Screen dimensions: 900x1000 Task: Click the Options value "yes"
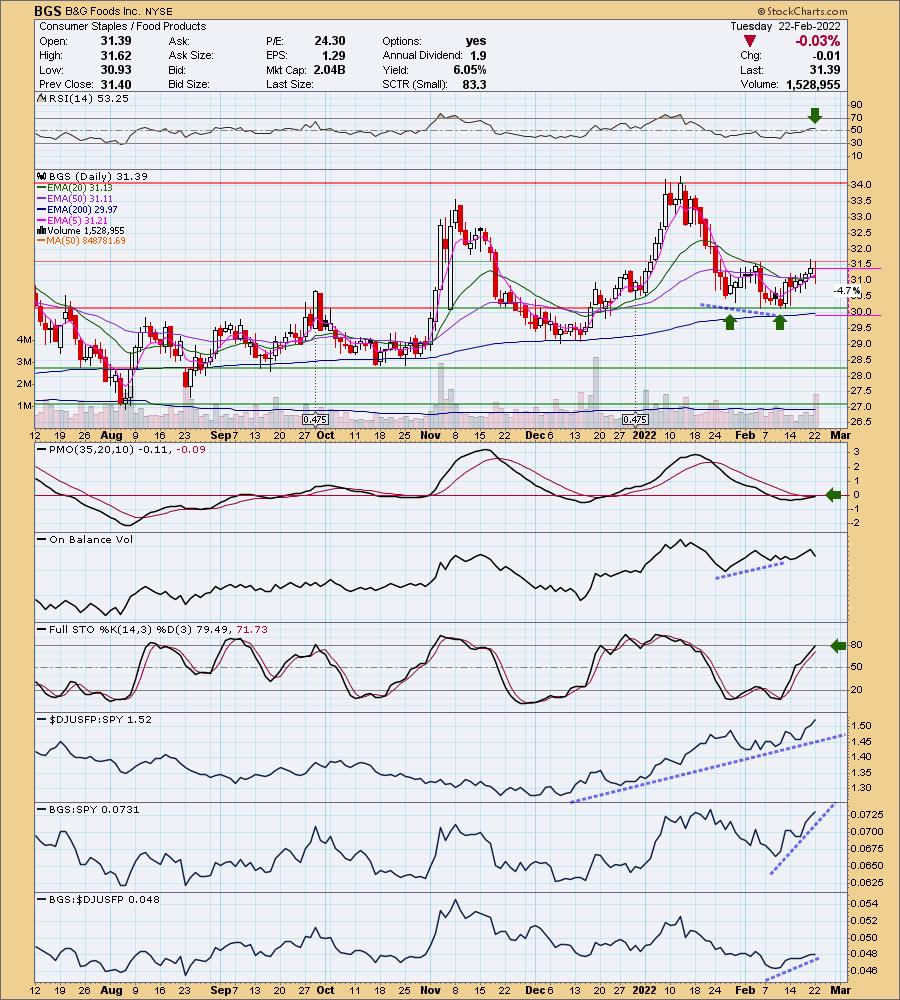pyautogui.click(x=476, y=41)
